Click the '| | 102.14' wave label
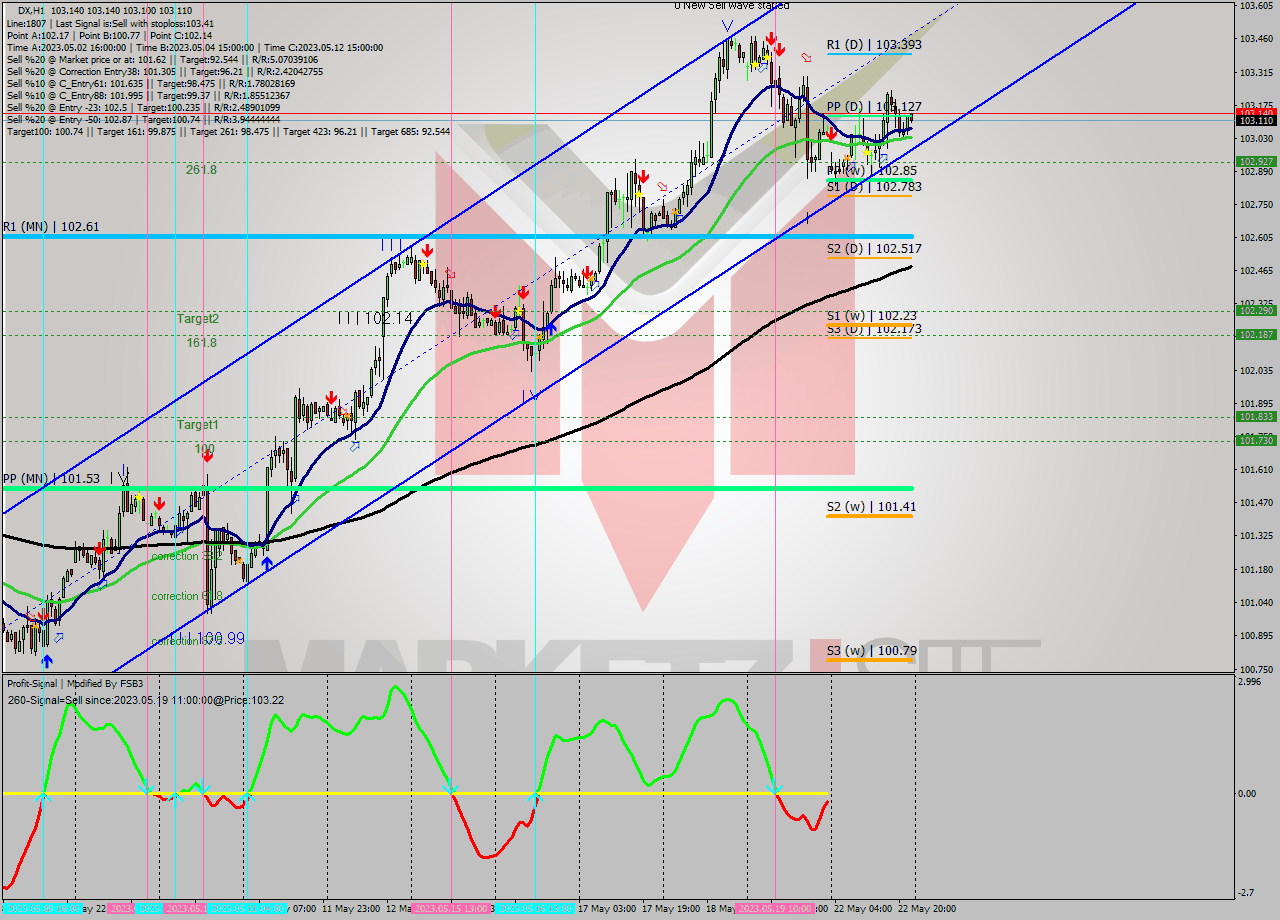This screenshot has width=1280, height=920. [x=375, y=318]
